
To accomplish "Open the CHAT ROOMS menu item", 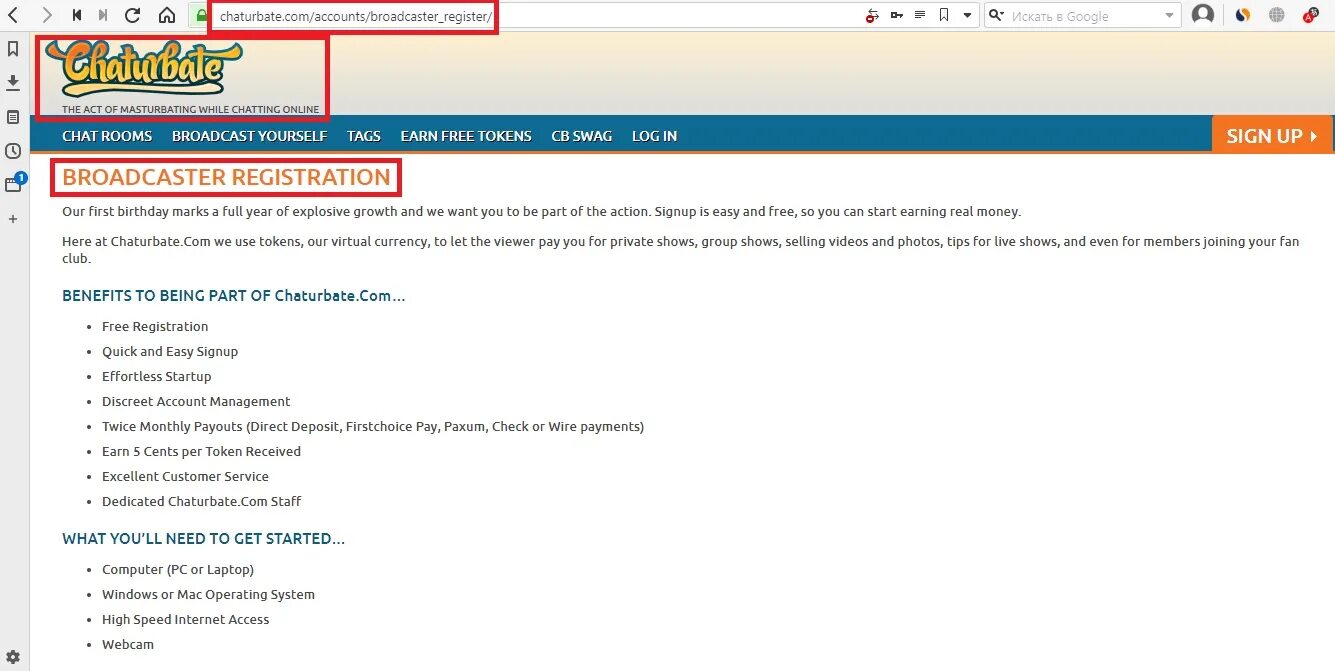I will click(107, 136).
